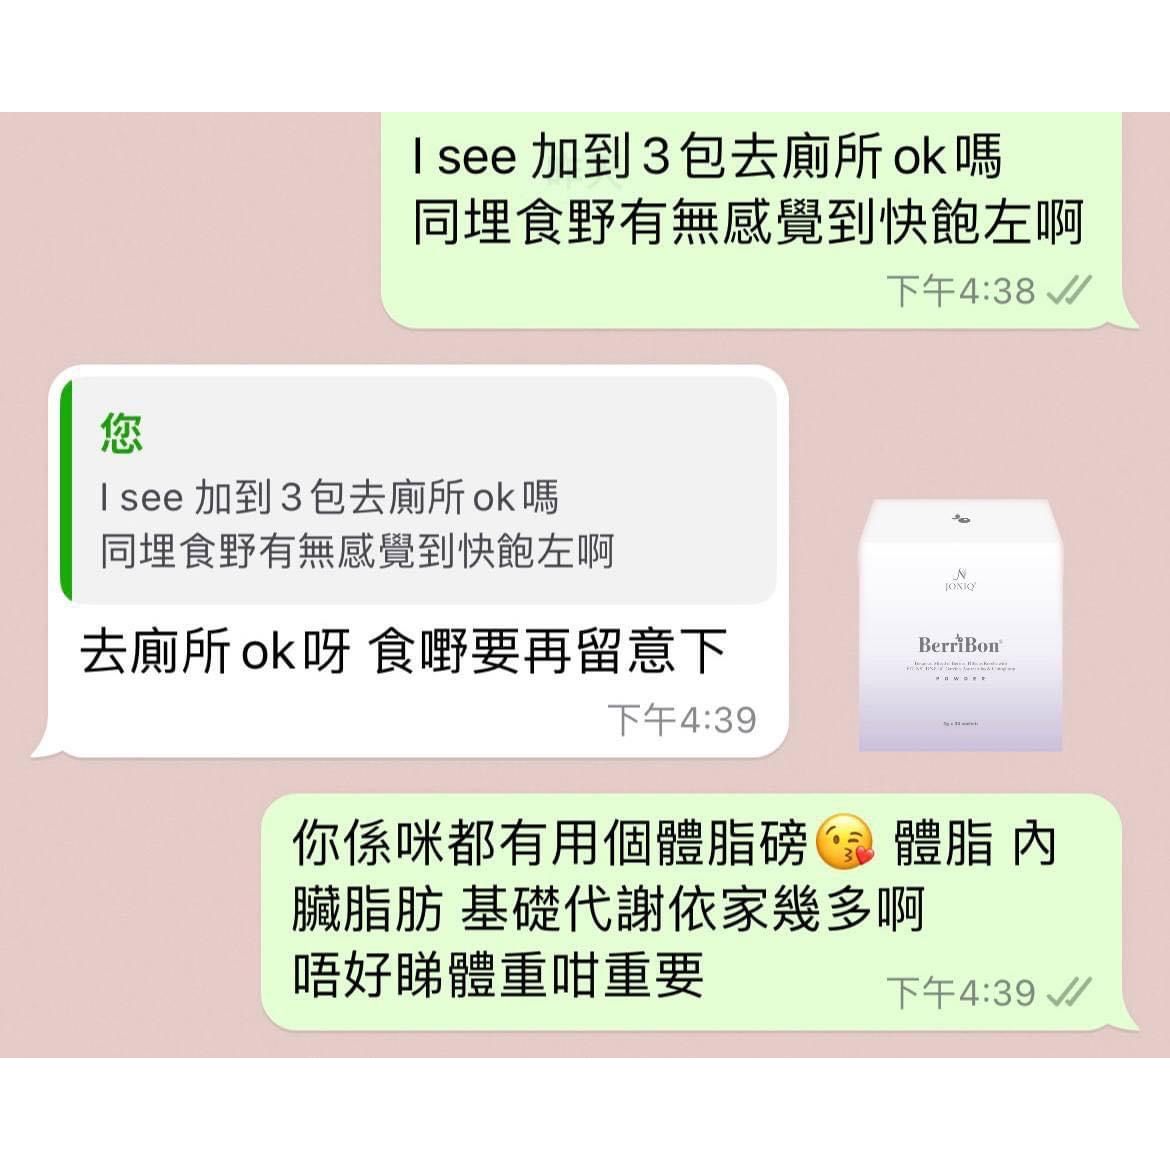
Task: Click the BerriBon product box image
Action: pos(960,625)
